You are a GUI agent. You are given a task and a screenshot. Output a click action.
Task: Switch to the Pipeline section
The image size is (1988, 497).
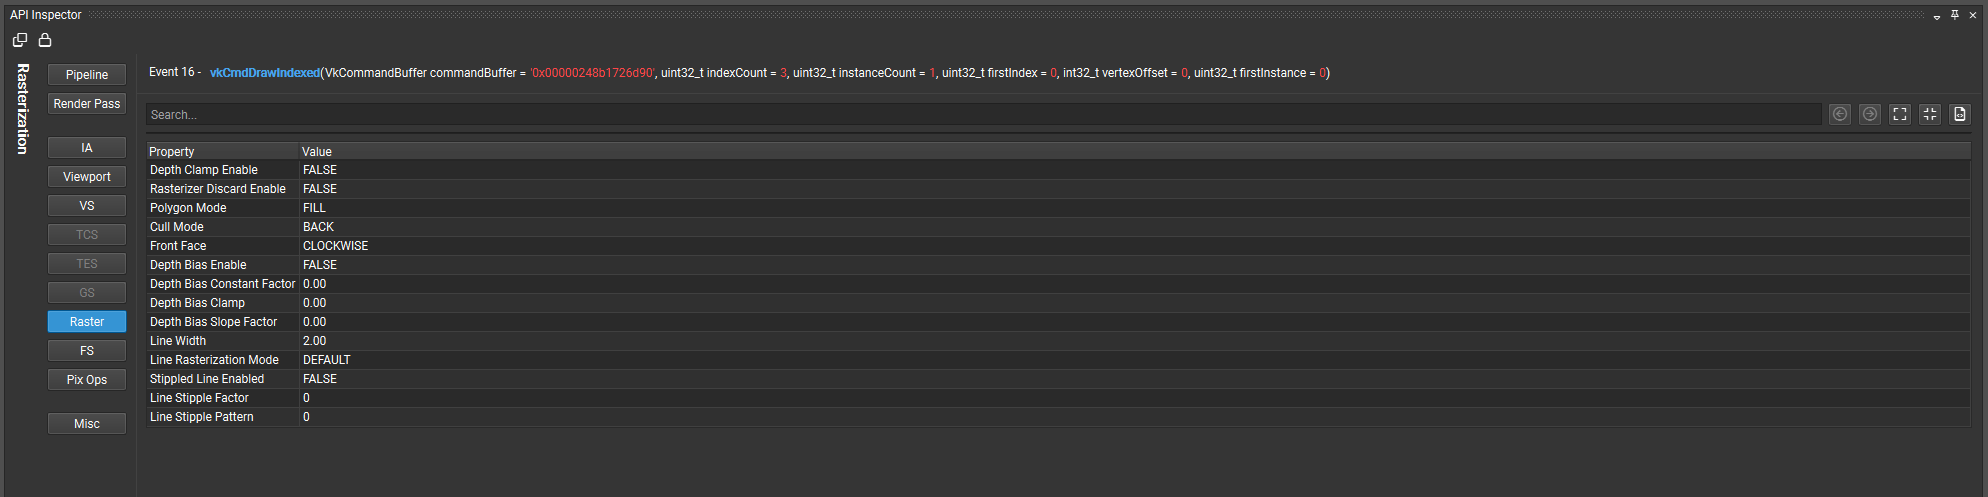[x=87, y=75]
